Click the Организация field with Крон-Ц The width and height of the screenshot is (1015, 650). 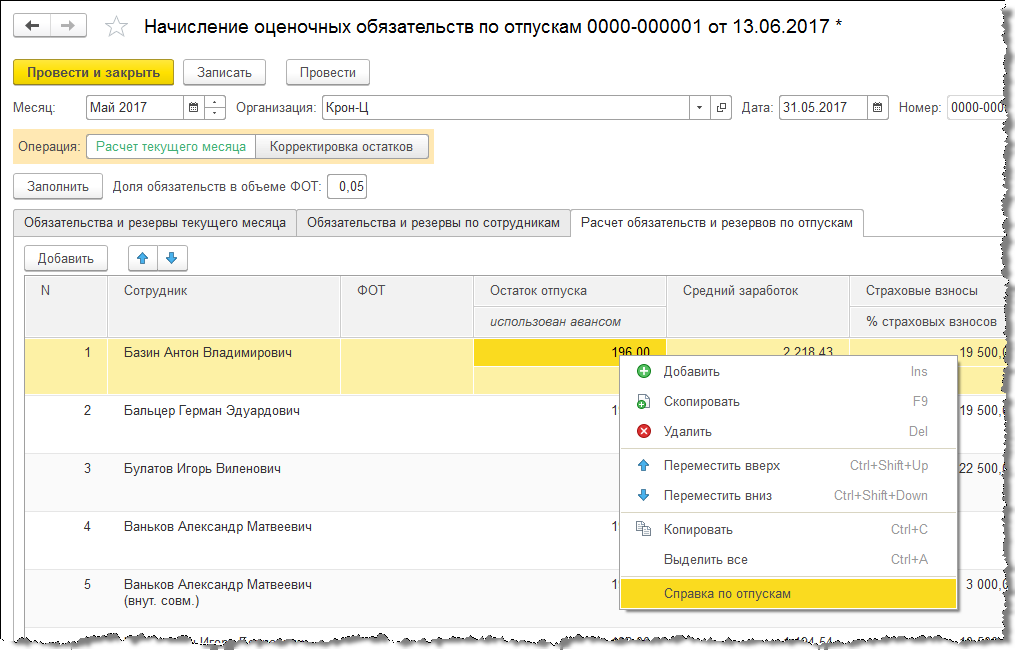pos(506,107)
